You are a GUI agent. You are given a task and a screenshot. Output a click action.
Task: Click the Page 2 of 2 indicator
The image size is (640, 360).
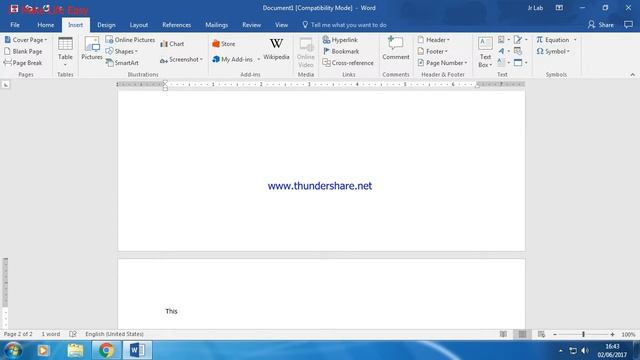tap(18, 334)
